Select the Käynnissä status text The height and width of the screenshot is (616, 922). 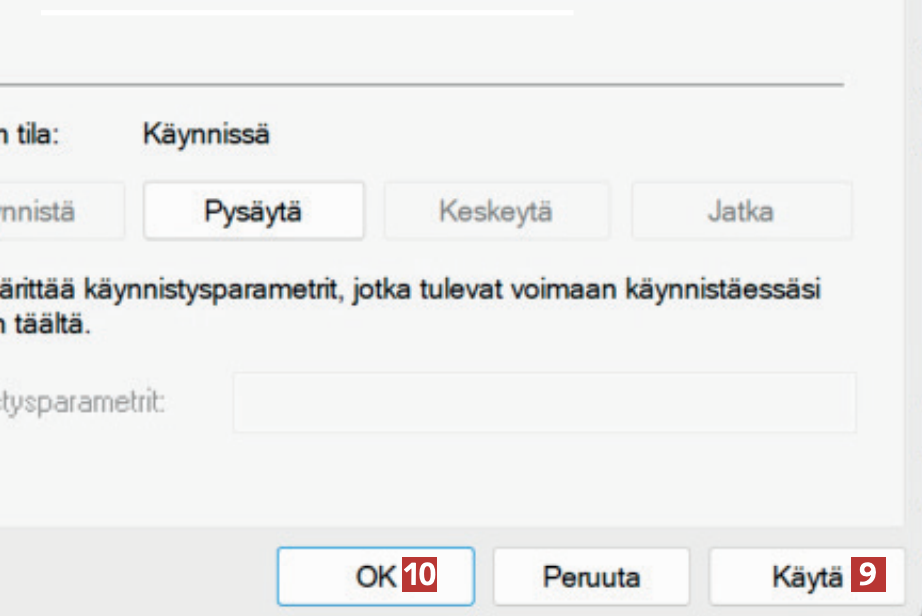(x=206, y=134)
